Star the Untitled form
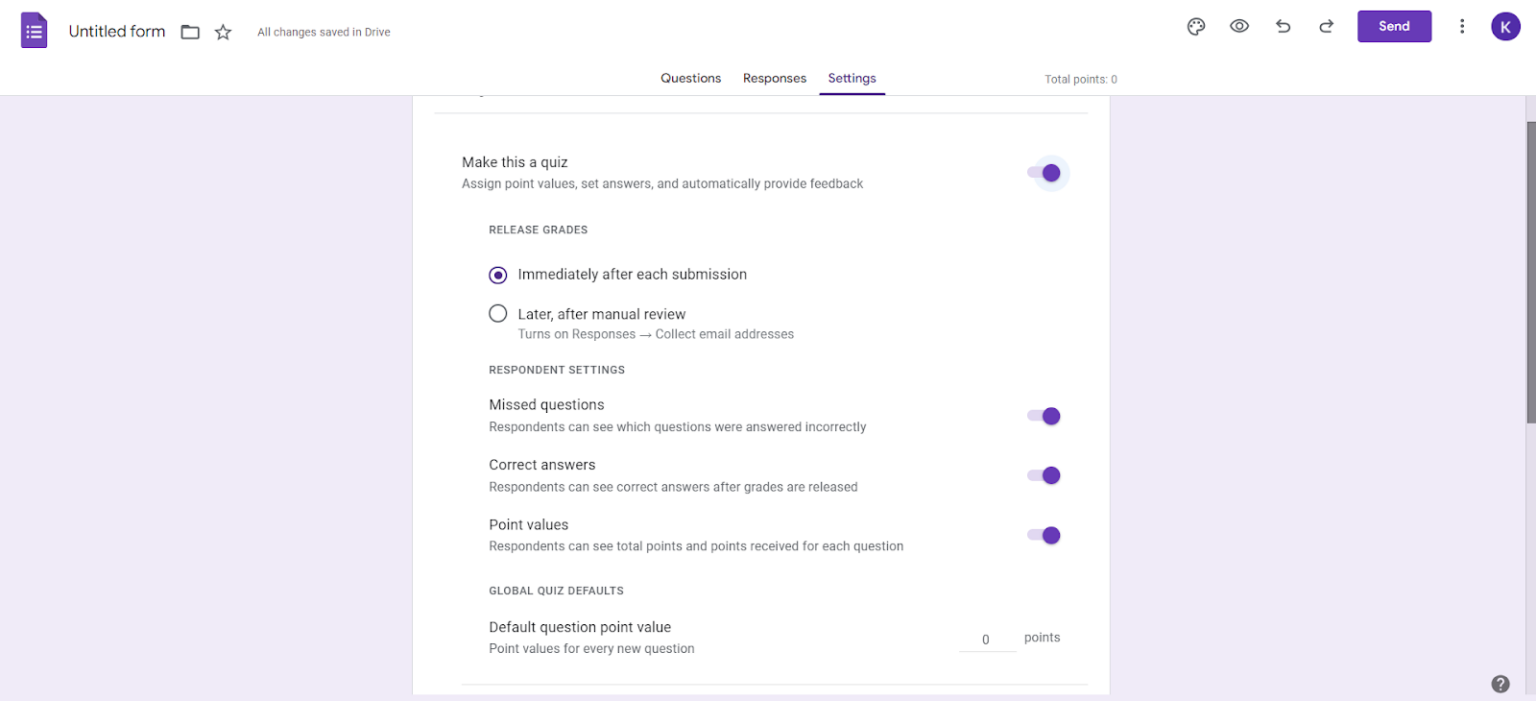This screenshot has width=1536, height=701. [x=222, y=31]
